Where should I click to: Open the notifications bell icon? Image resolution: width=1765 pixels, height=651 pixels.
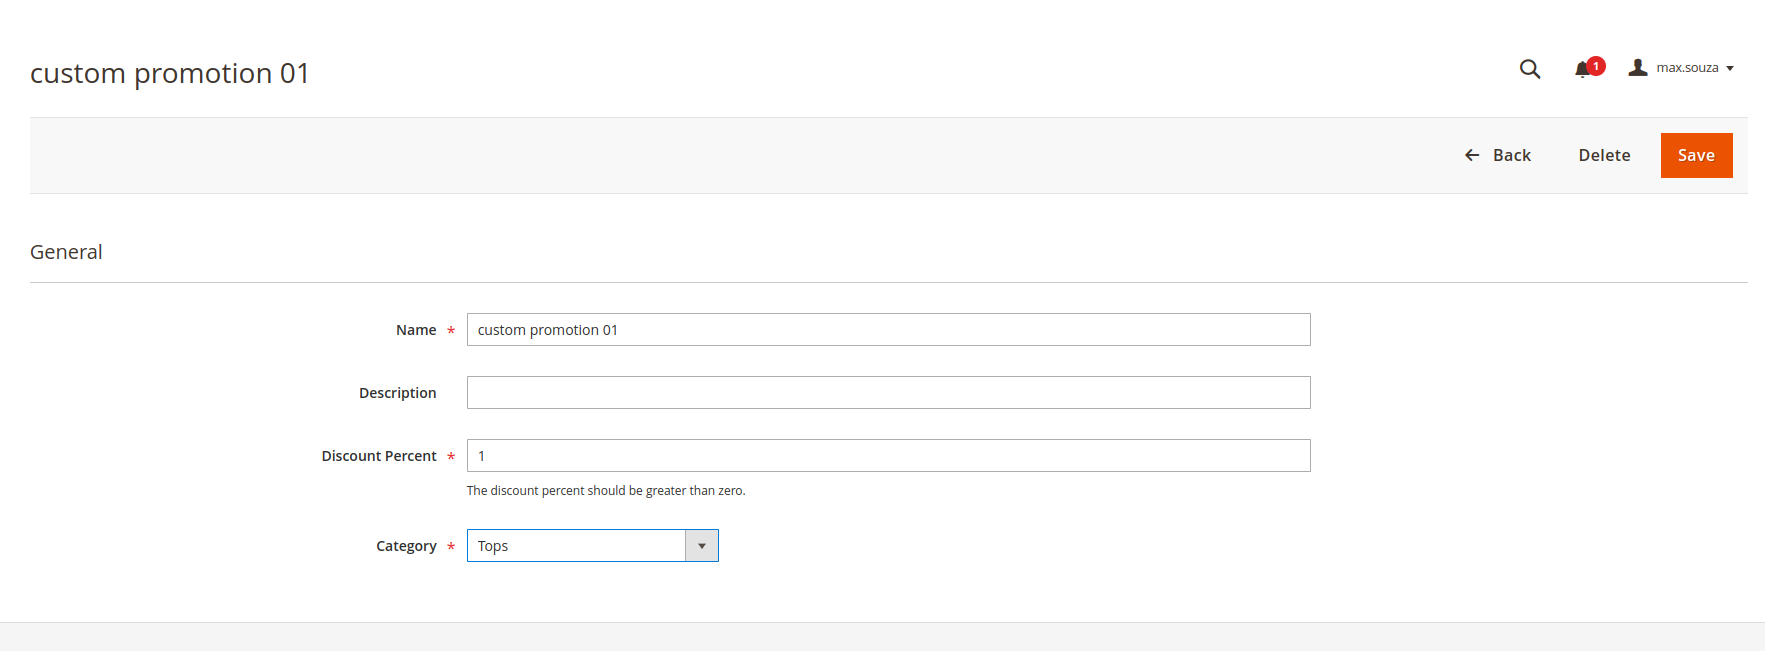1582,70
